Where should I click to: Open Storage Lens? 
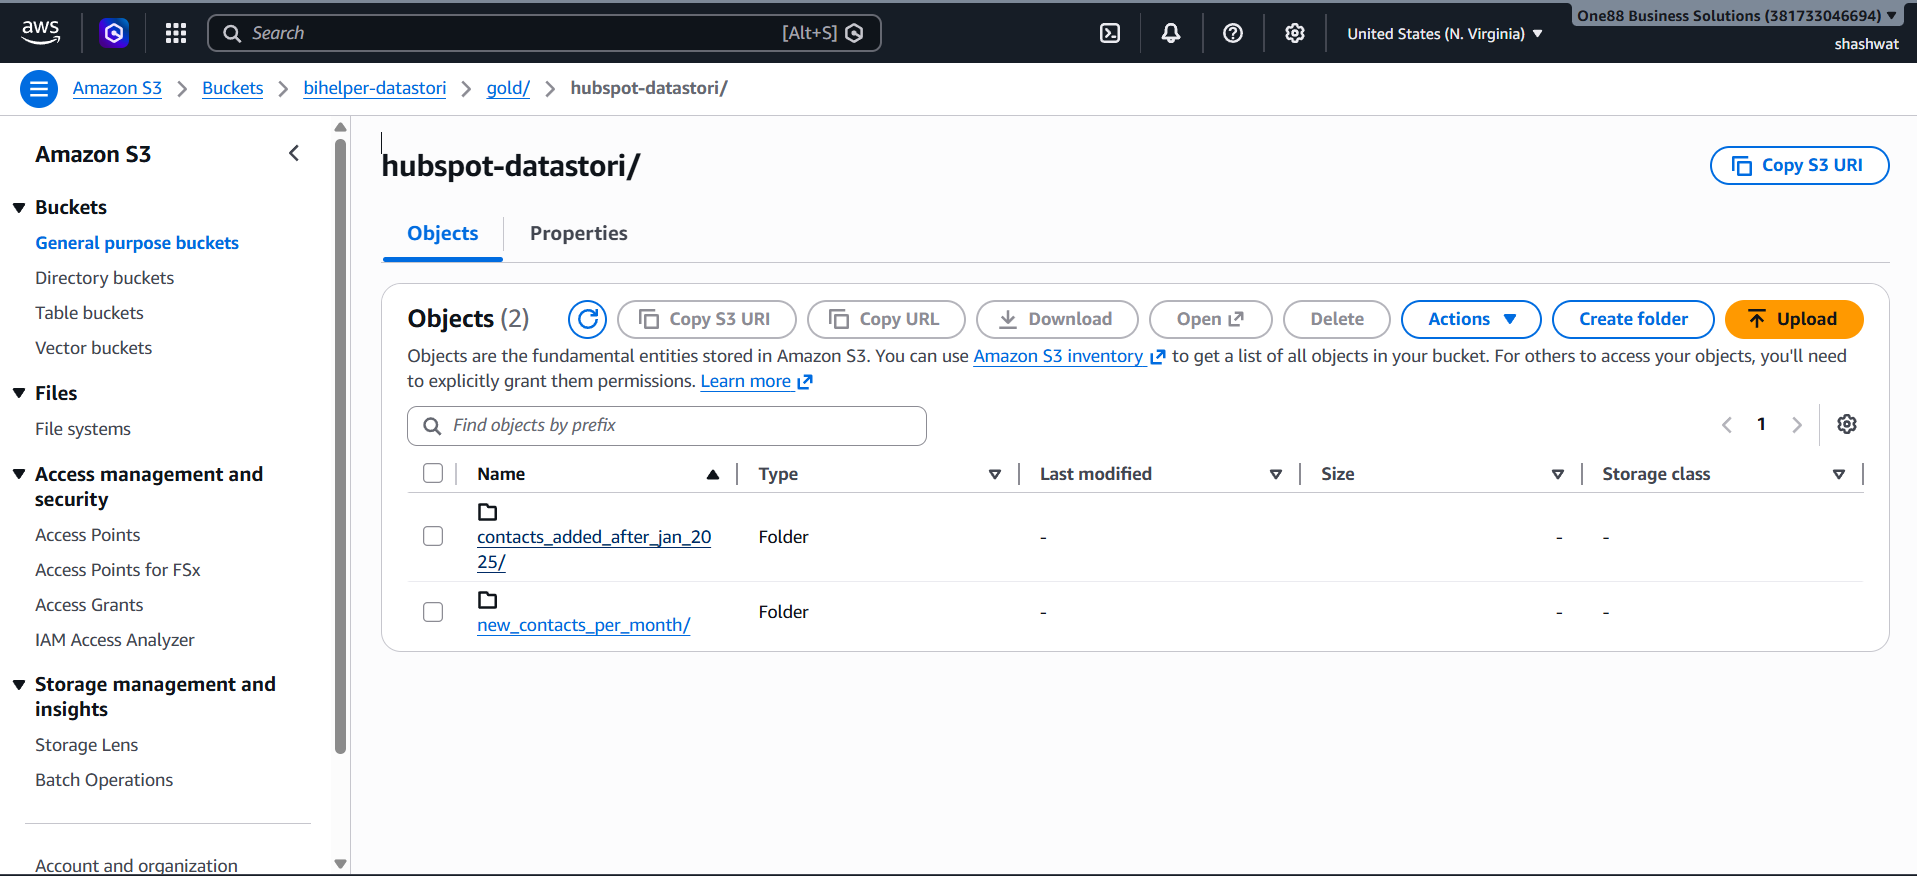click(86, 745)
